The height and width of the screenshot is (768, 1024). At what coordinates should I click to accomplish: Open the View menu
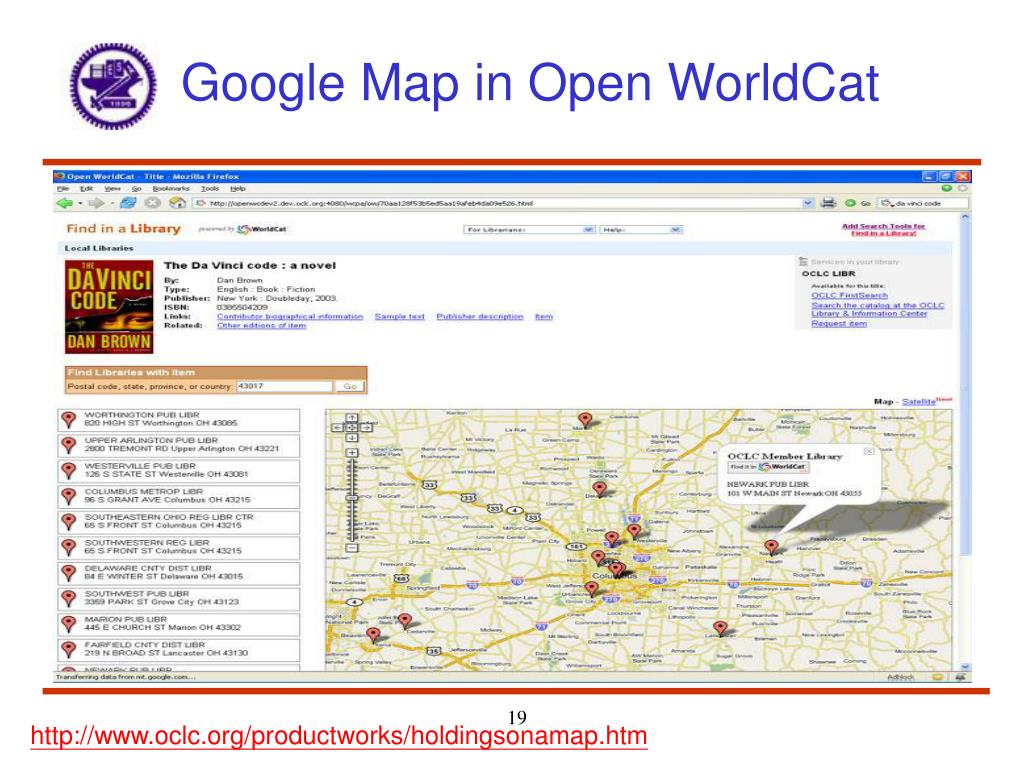(112, 189)
